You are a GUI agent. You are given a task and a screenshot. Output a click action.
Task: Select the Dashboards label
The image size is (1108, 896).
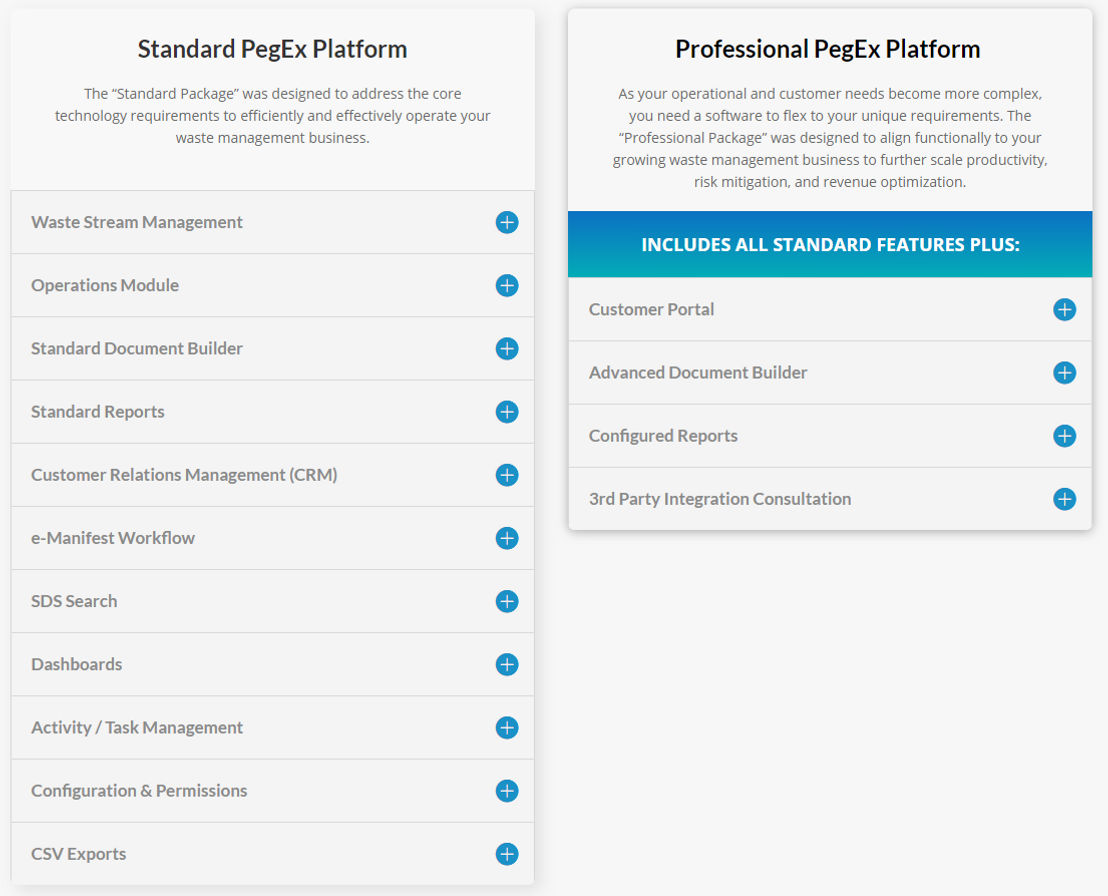point(76,664)
